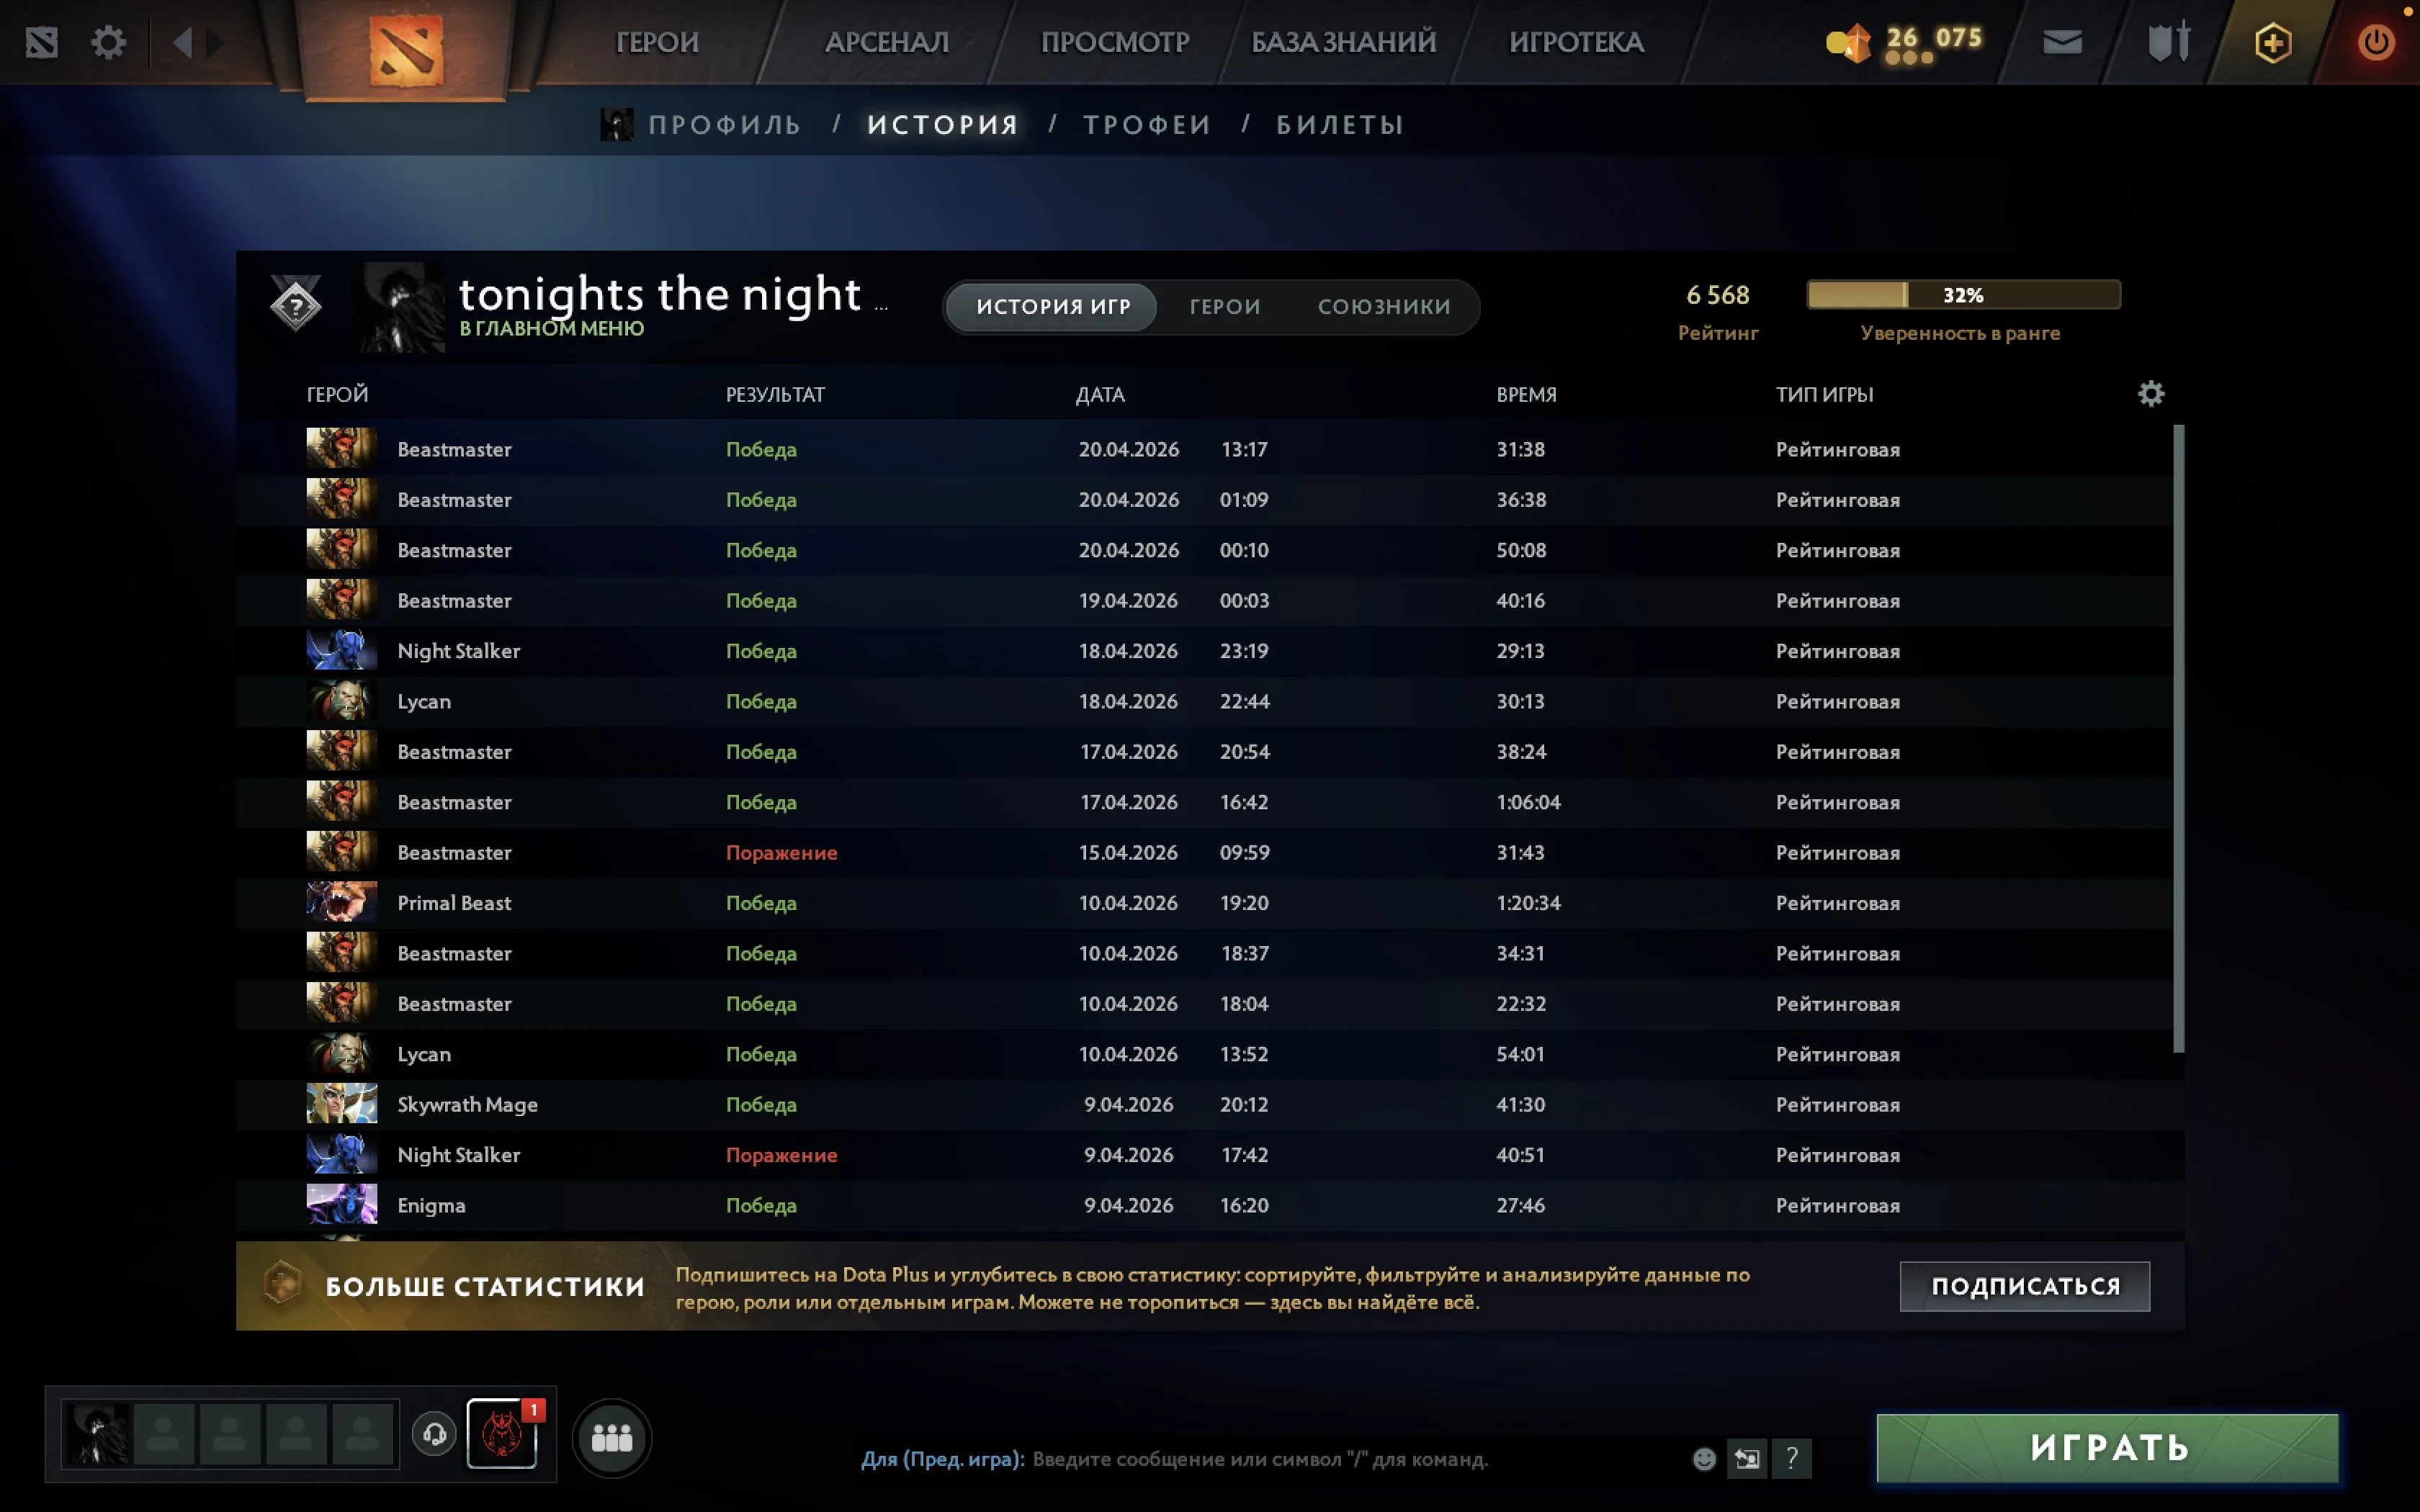
Task: Click the Dota 2 logo home button
Action: [406, 50]
